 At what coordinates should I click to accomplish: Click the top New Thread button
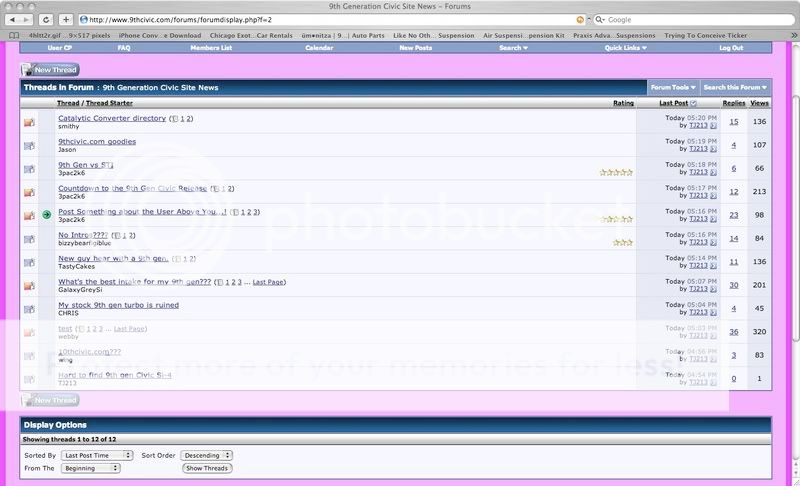coord(50,70)
